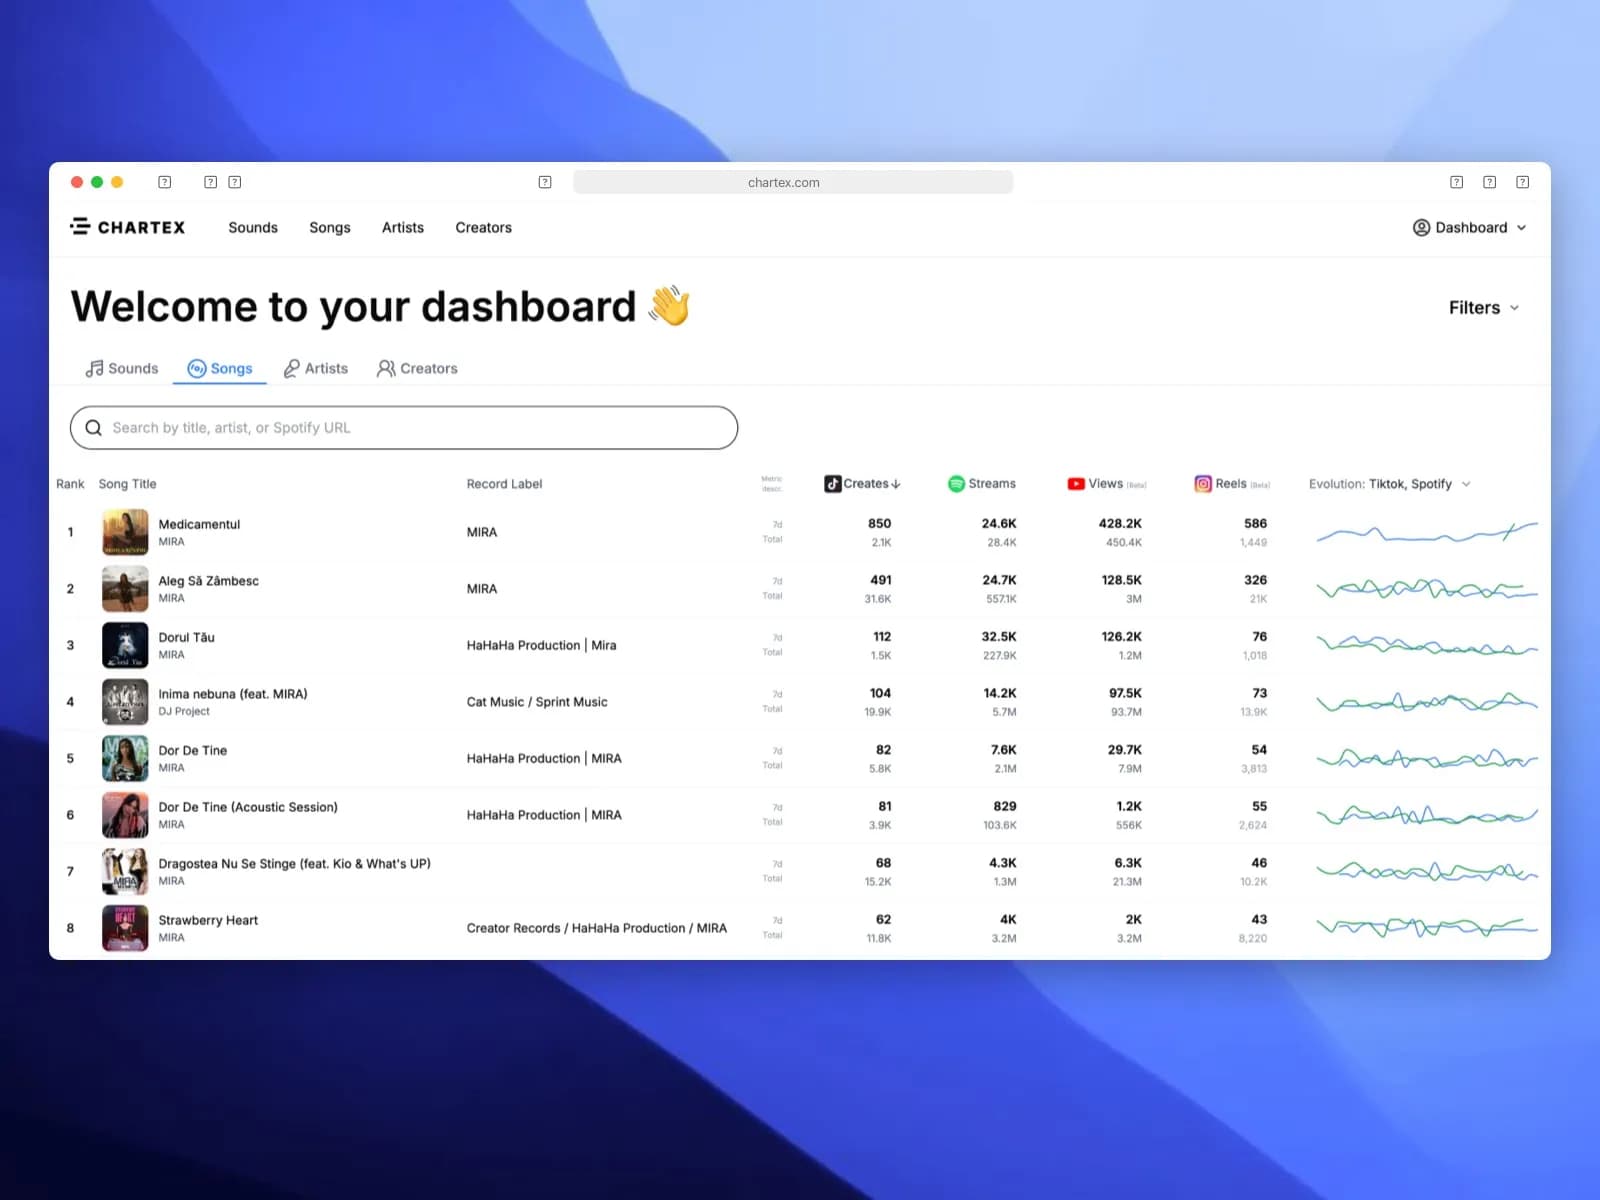1600x1200 pixels.
Task: Click the YouTube icon in the Views header
Action: 1077,483
